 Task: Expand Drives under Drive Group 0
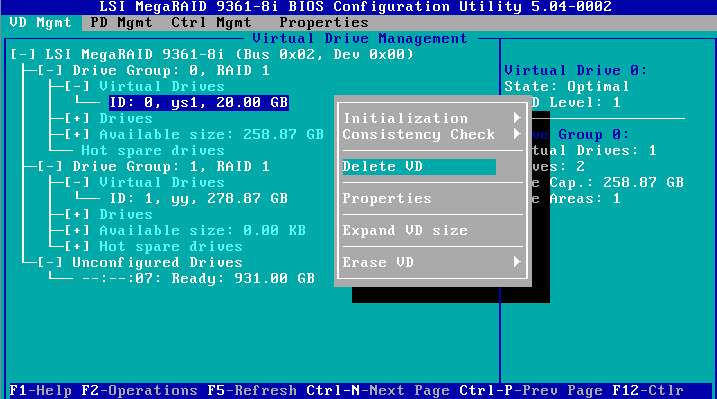pos(77,118)
